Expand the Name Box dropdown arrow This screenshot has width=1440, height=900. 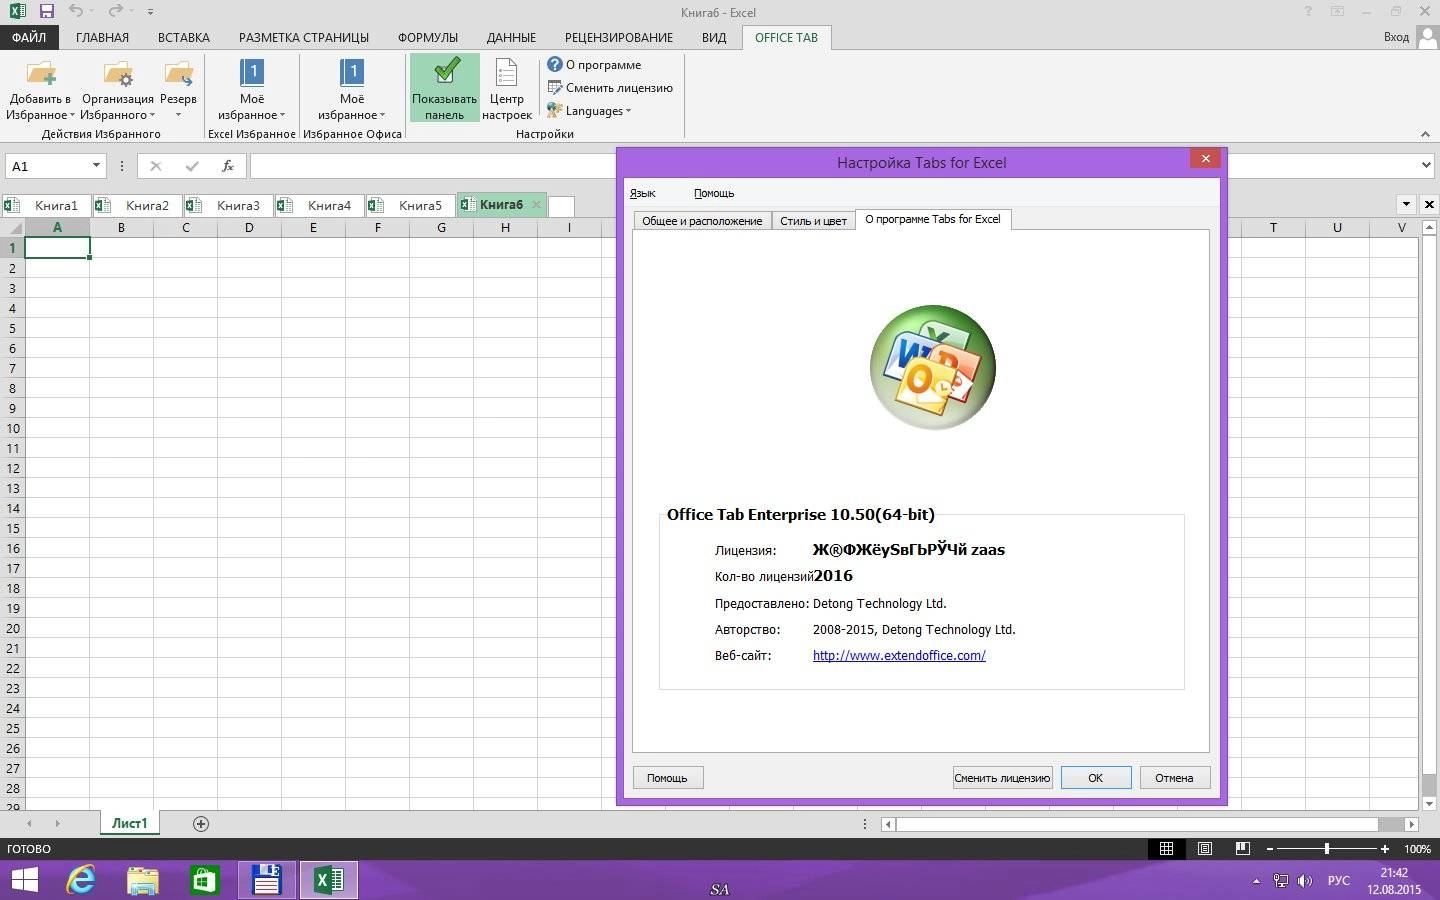96,165
